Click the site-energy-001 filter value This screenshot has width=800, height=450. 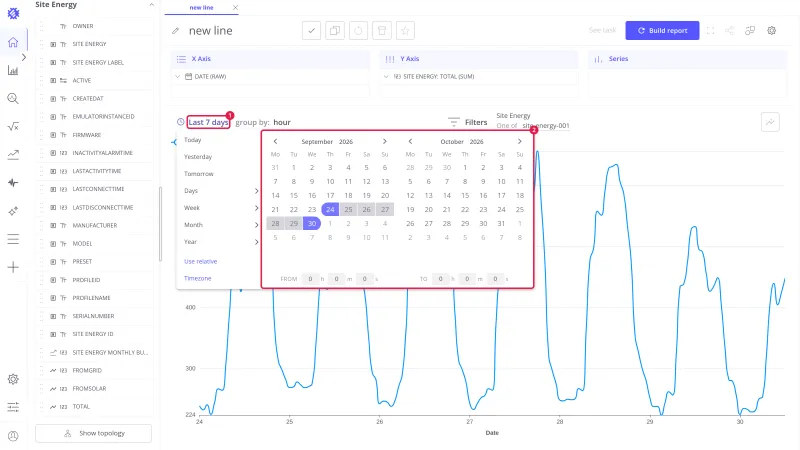(x=546, y=126)
